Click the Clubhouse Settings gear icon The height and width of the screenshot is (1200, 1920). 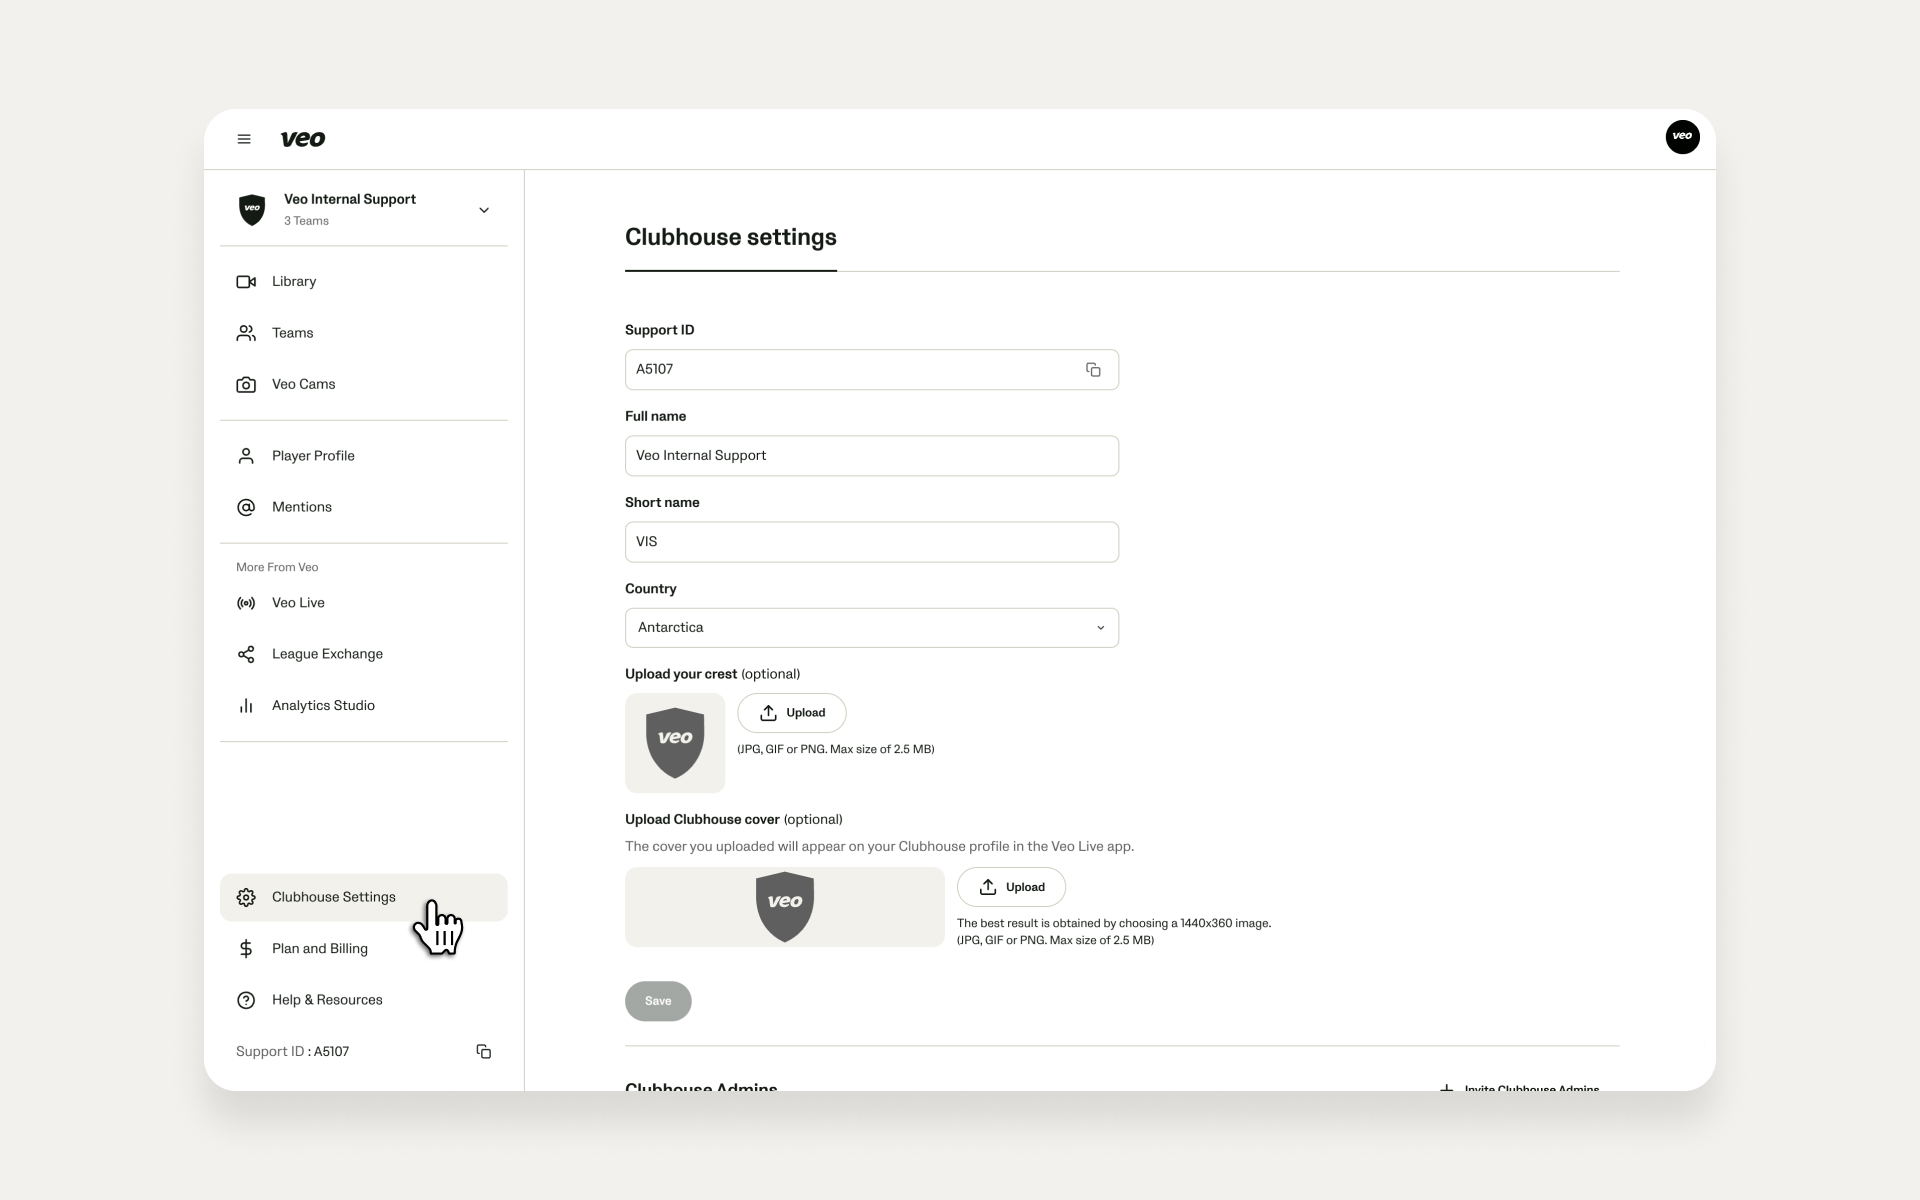coord(246,897)
